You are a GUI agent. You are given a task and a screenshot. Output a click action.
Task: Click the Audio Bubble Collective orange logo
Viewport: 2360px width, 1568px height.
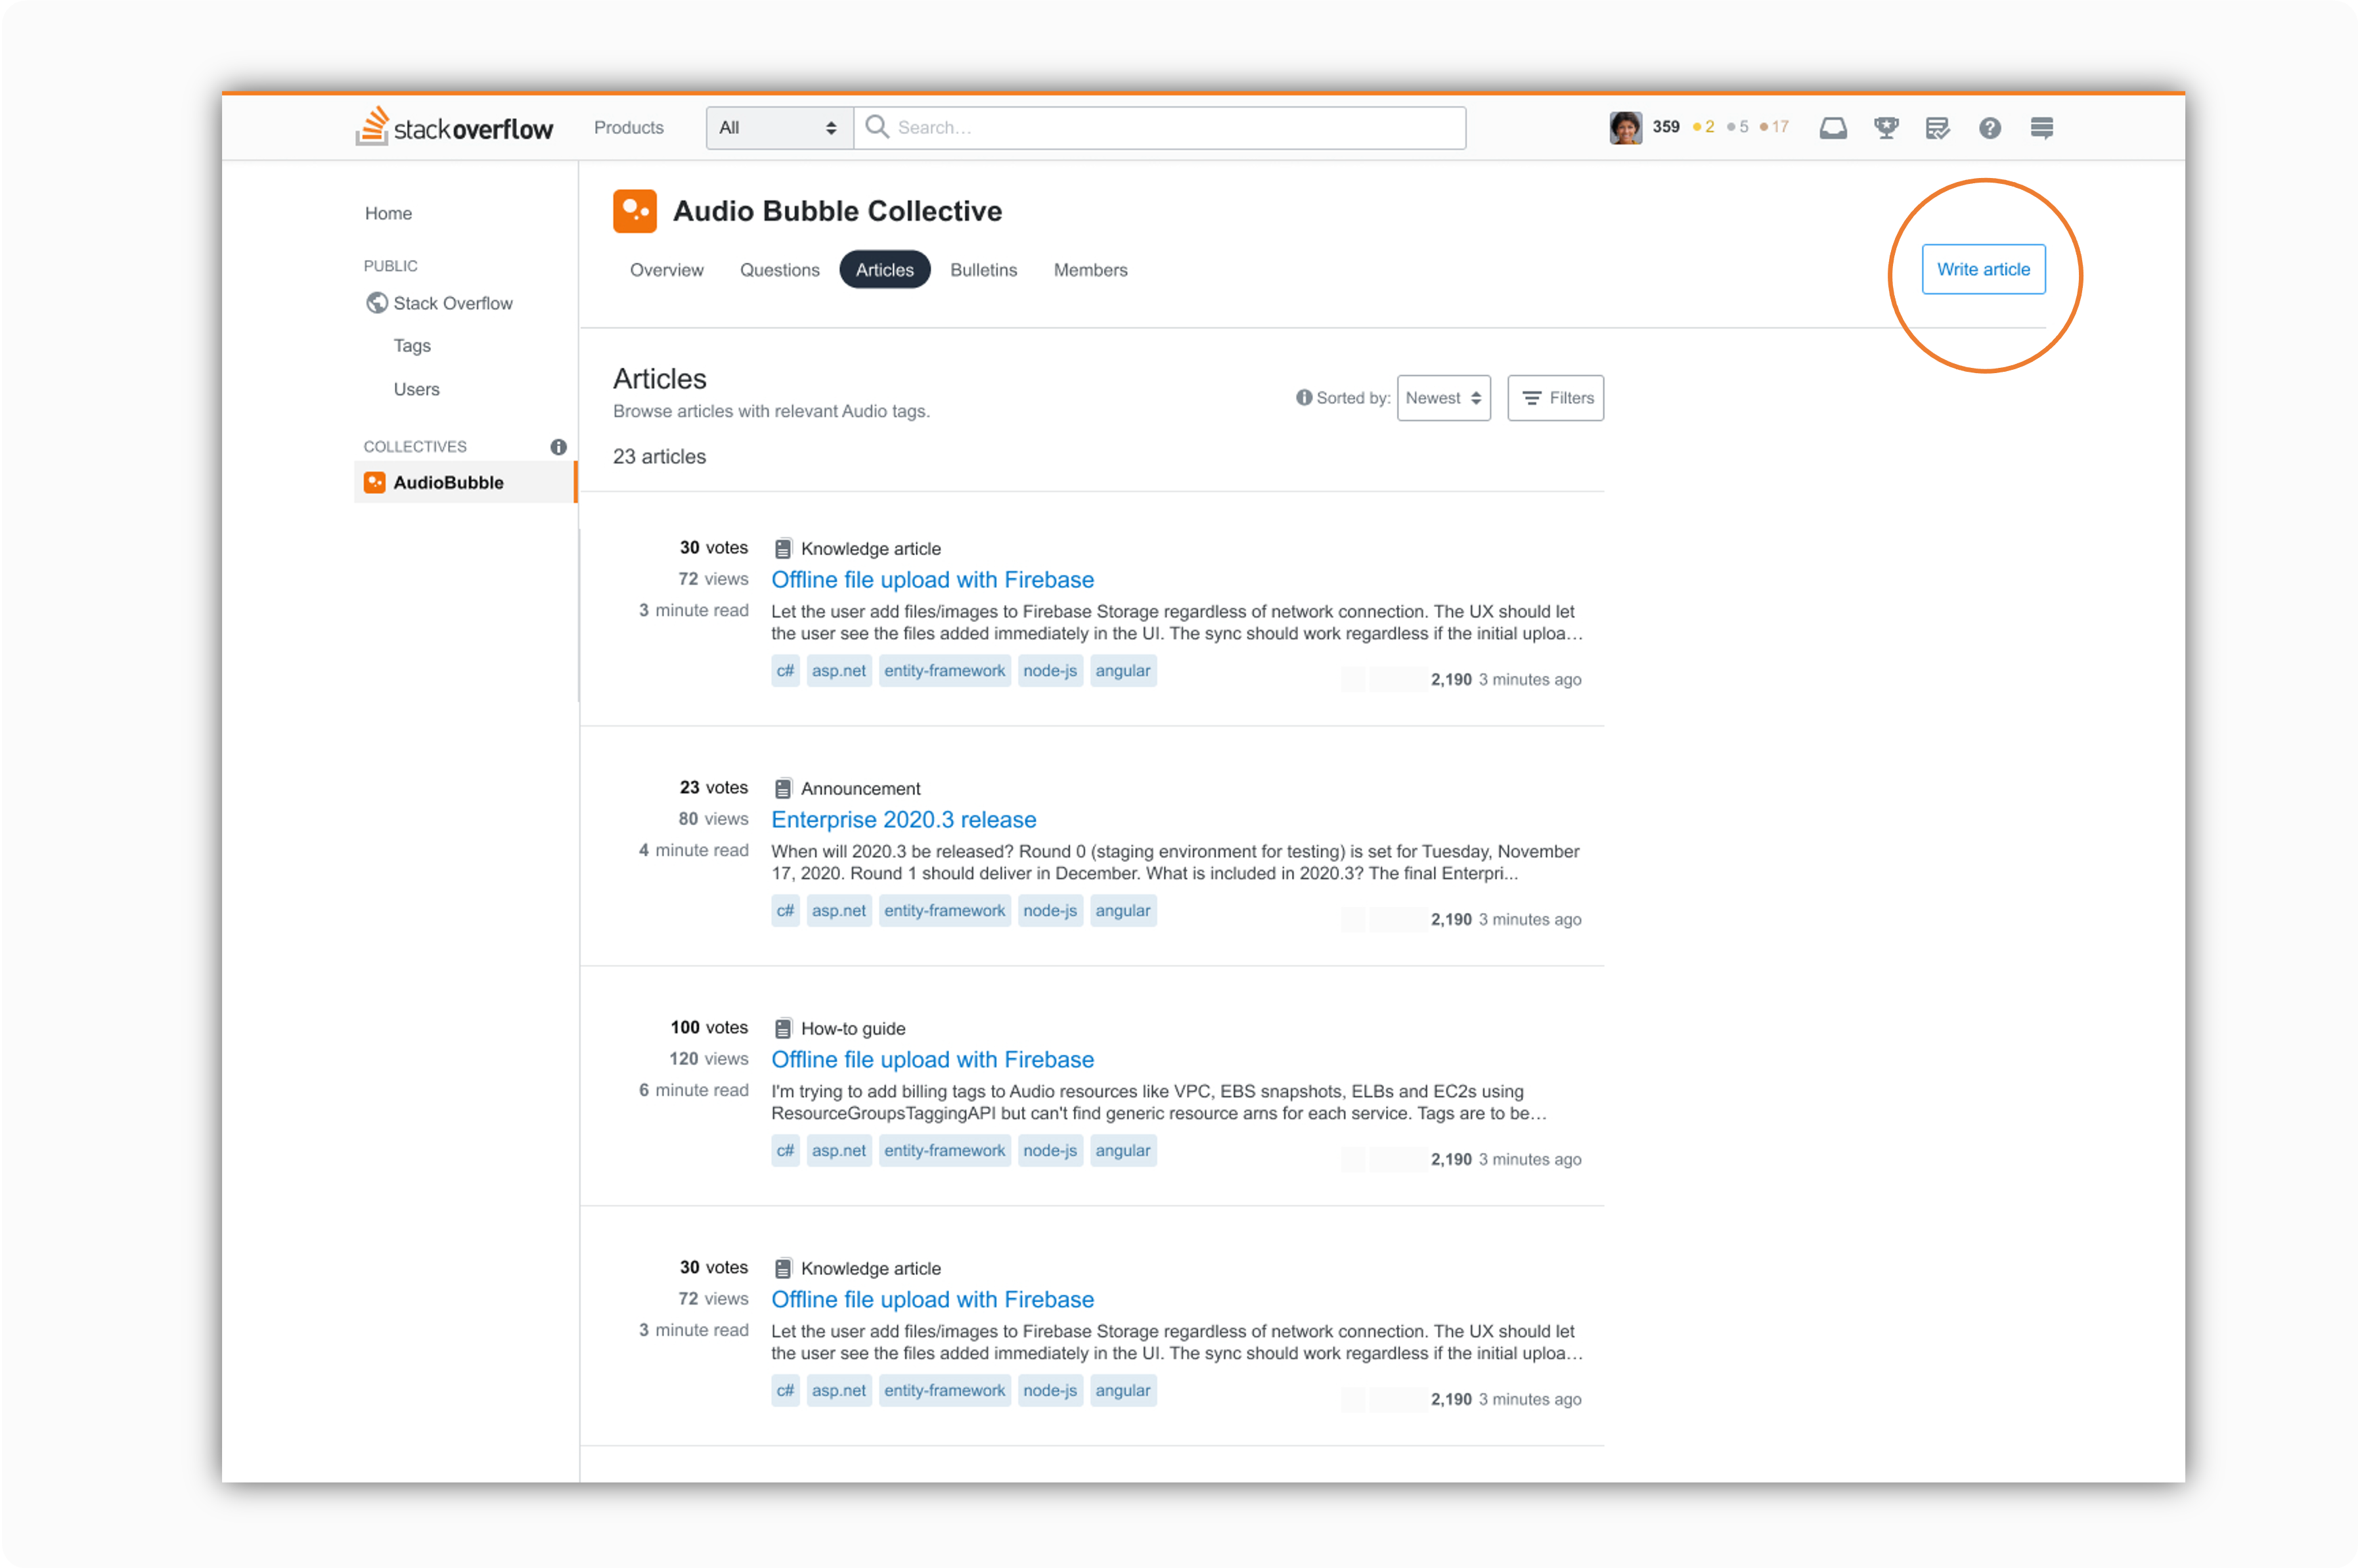(x=635, y=211)
